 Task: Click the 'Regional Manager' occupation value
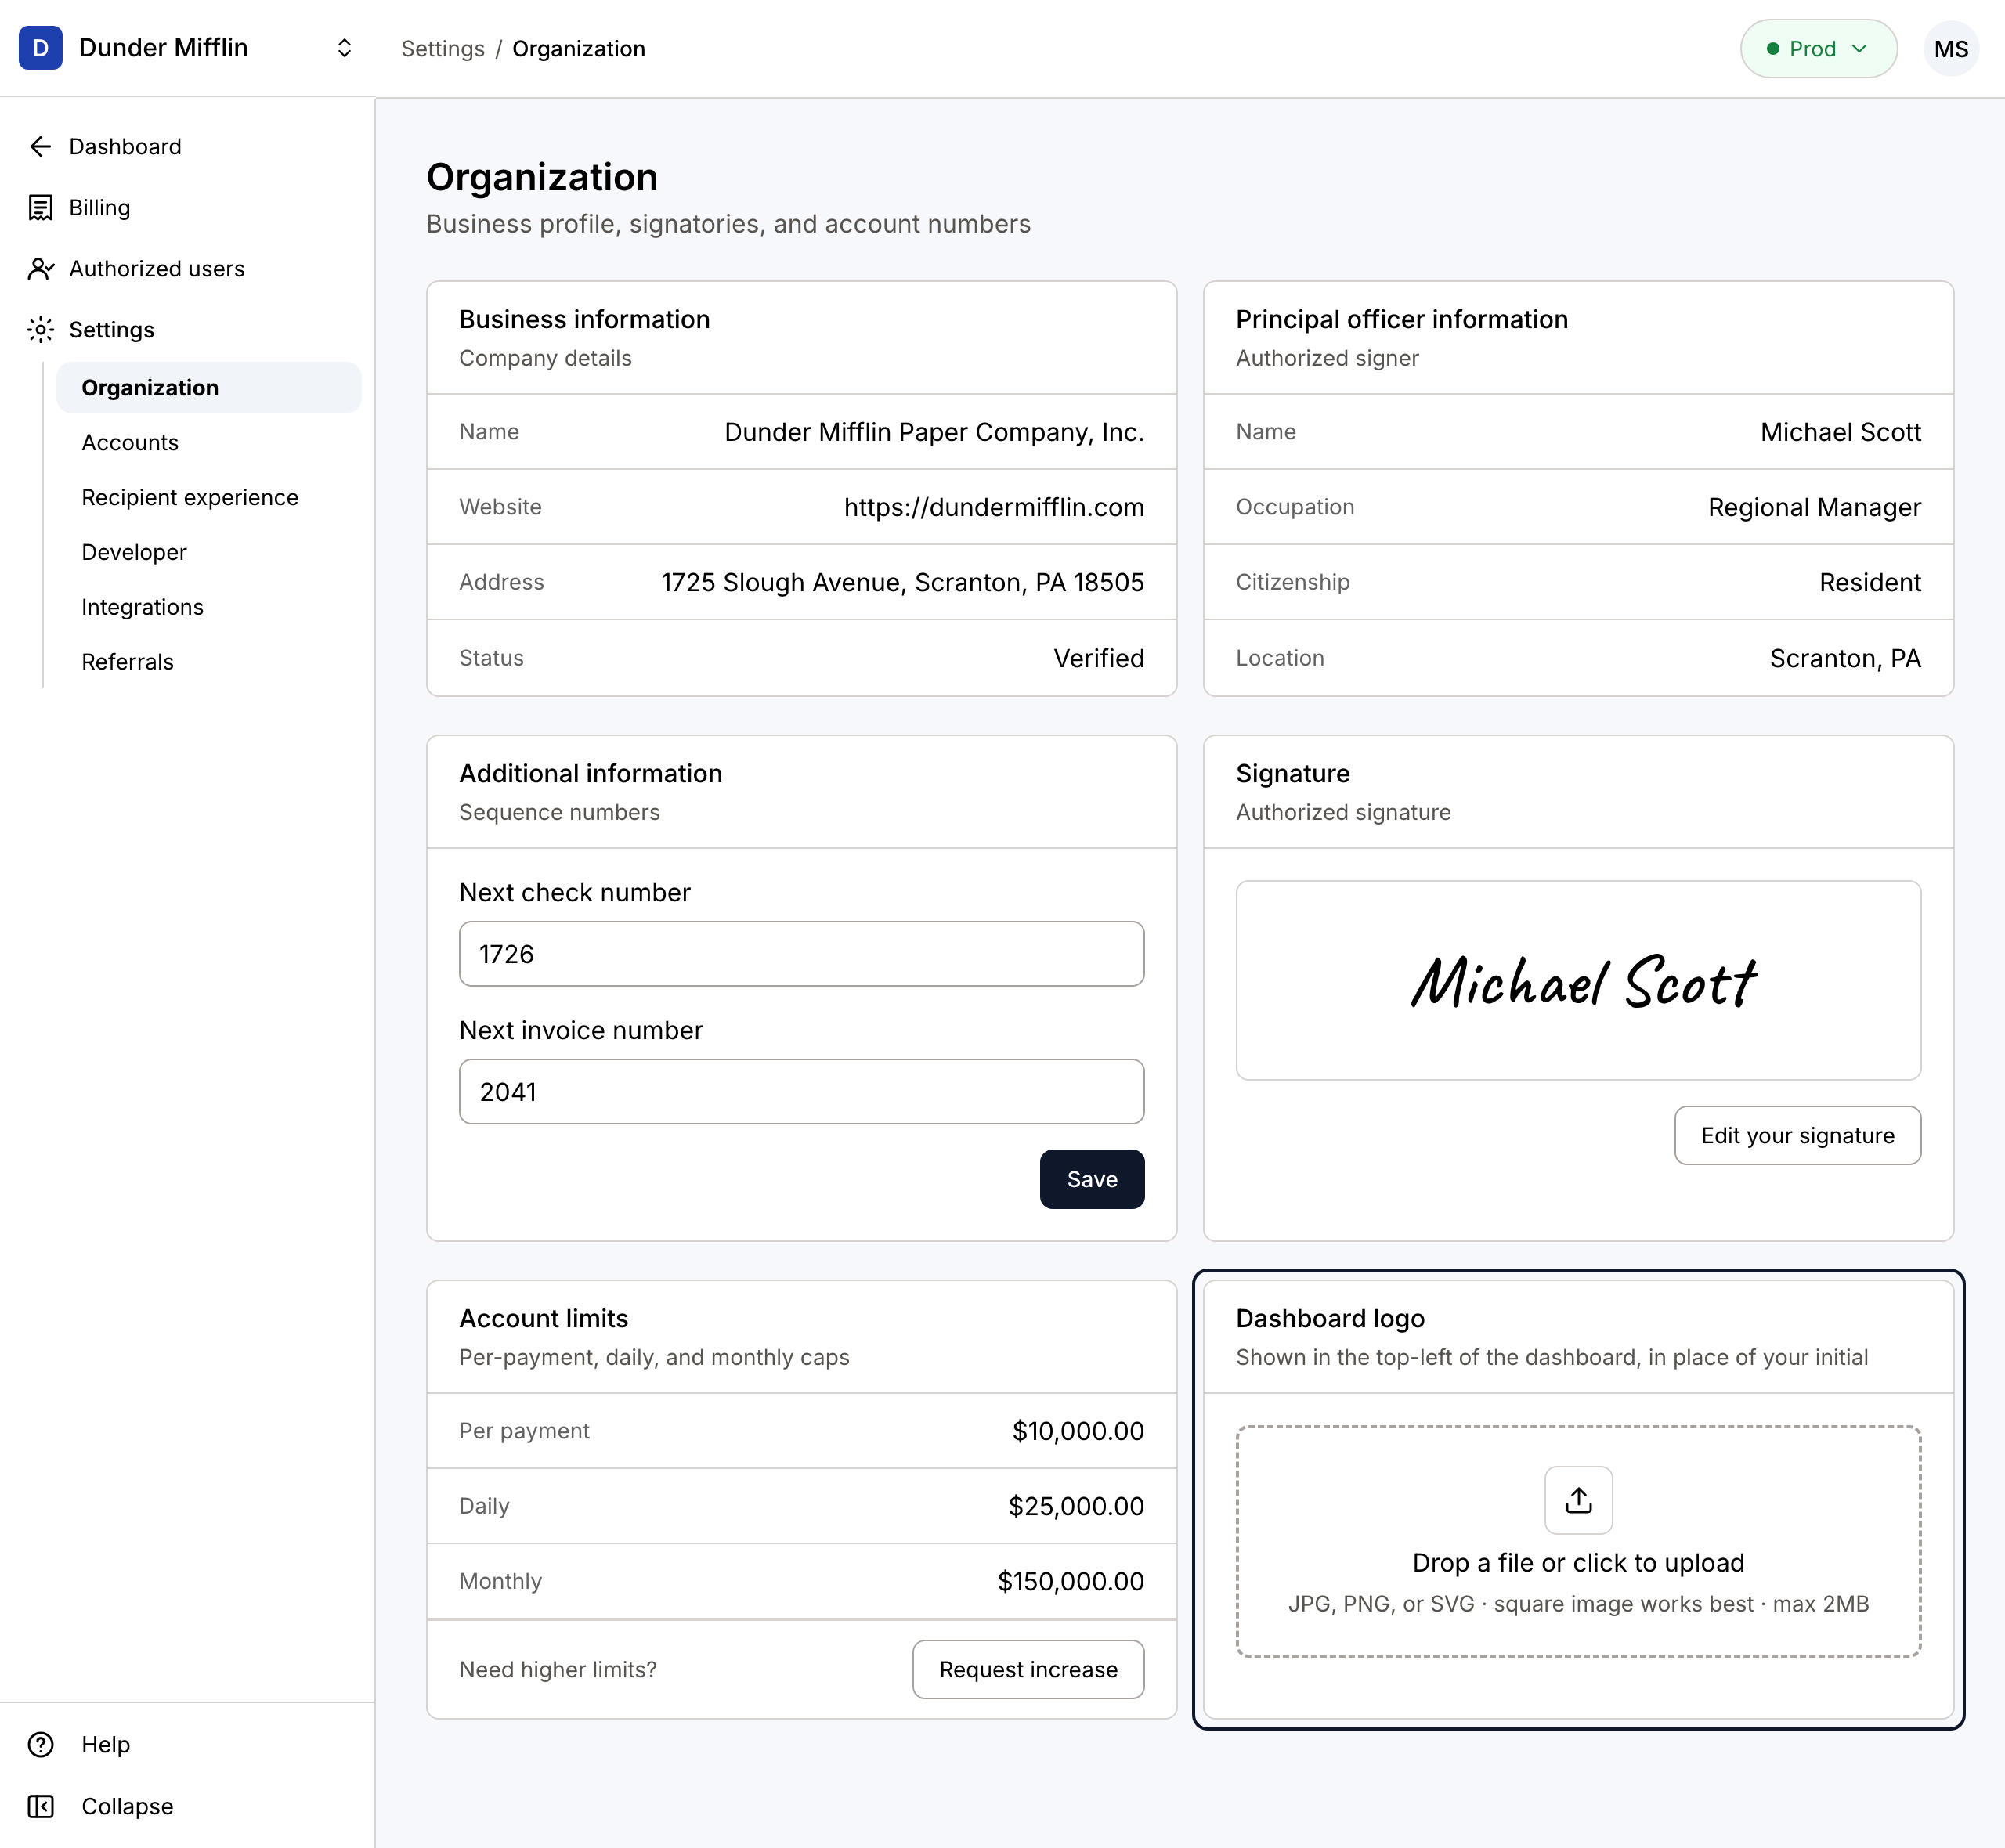click(1814, 507)
